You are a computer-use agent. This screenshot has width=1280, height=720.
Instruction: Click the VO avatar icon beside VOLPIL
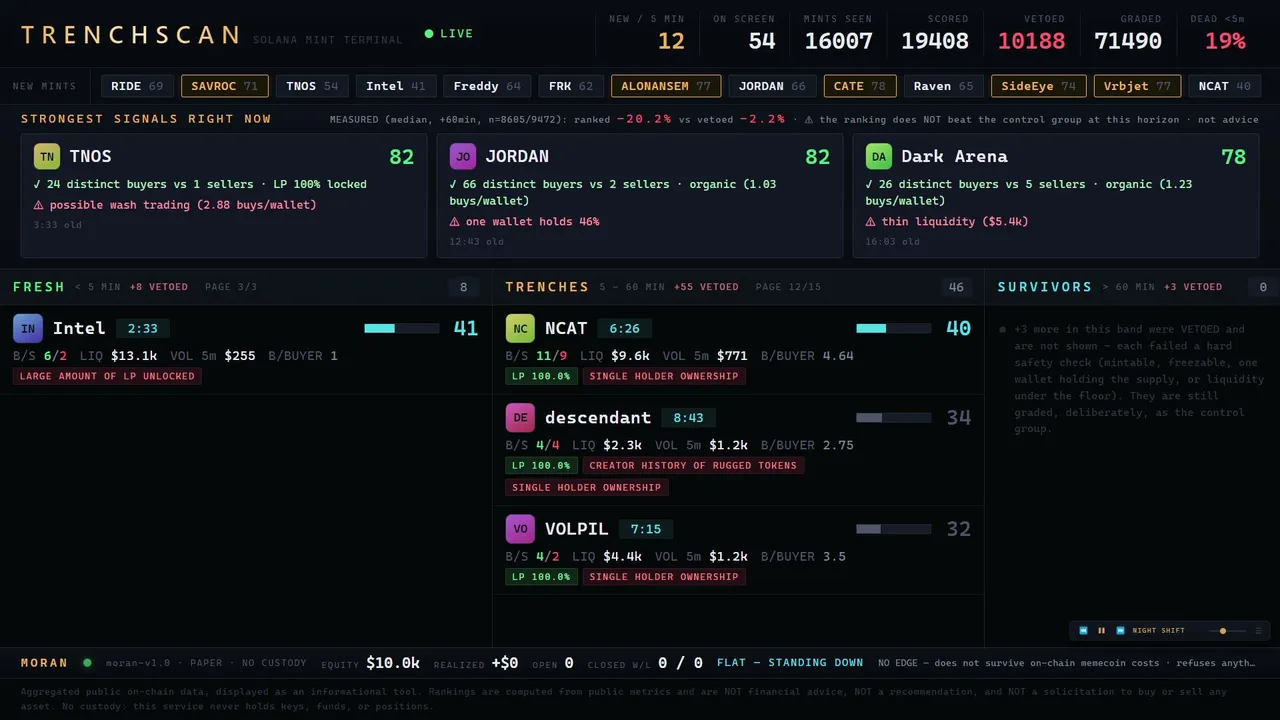click(520, 529)
